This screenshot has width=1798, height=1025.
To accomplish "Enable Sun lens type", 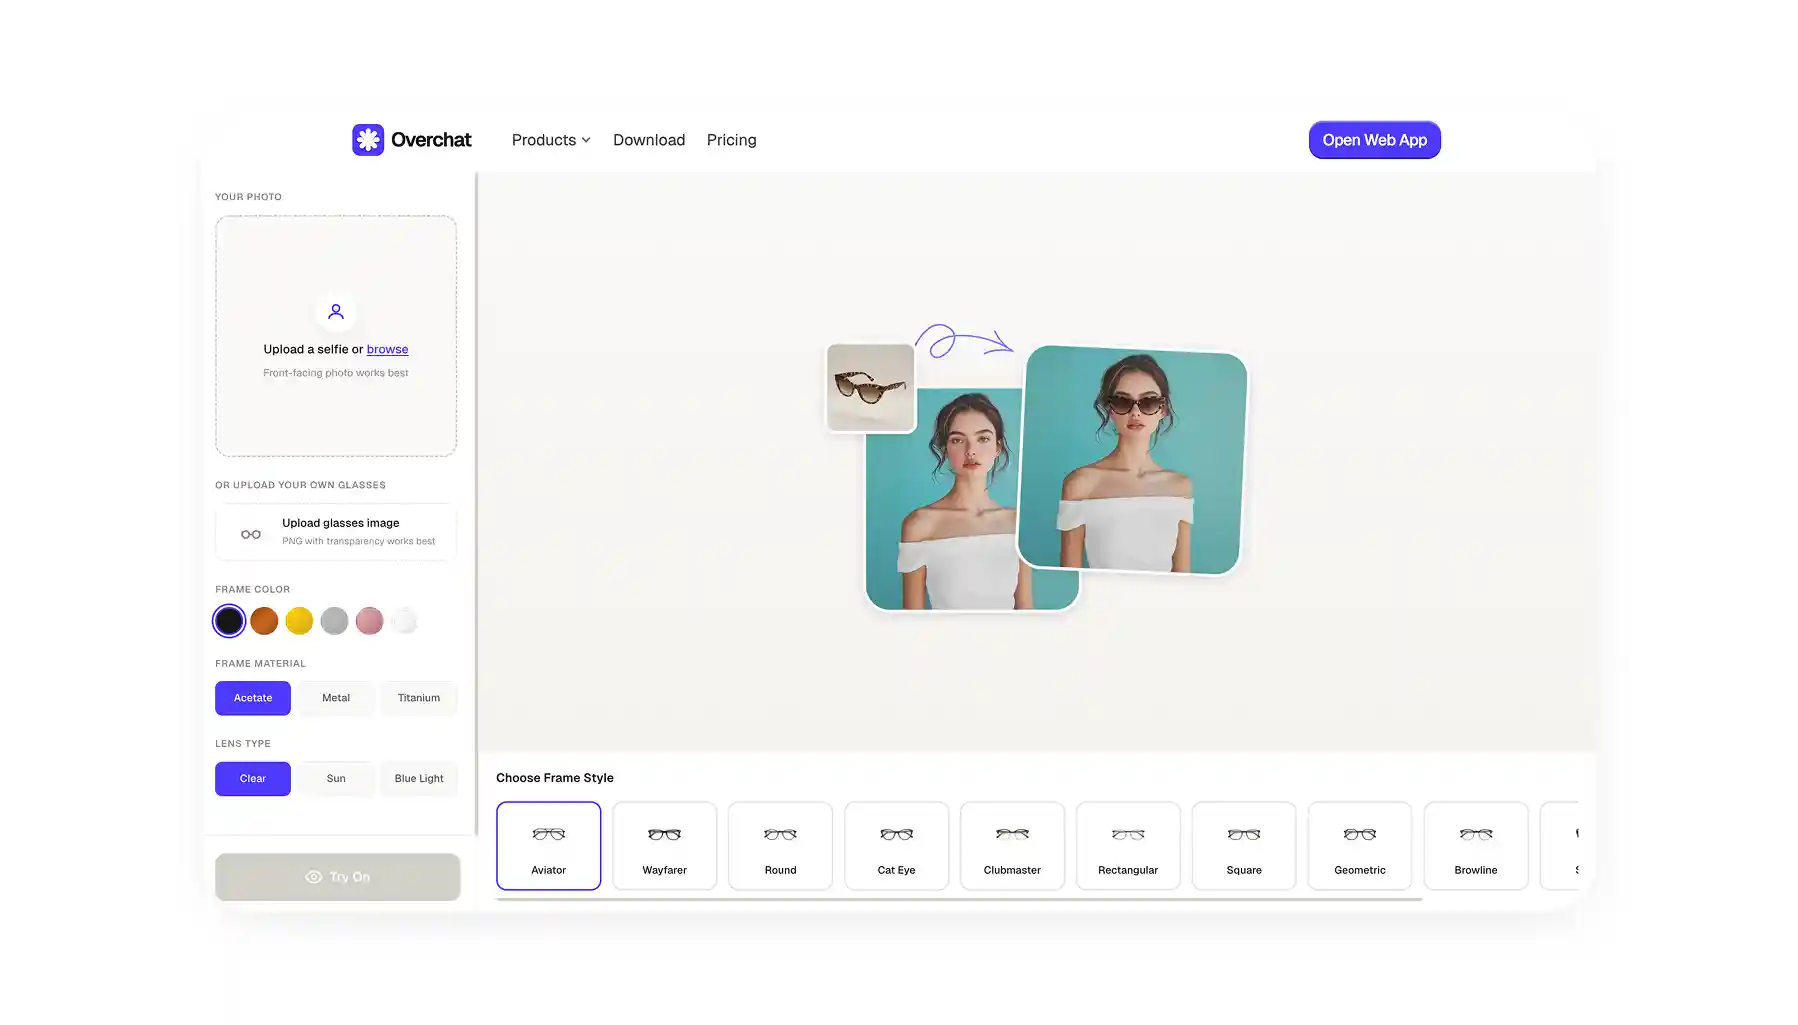I will click(335, 778).
